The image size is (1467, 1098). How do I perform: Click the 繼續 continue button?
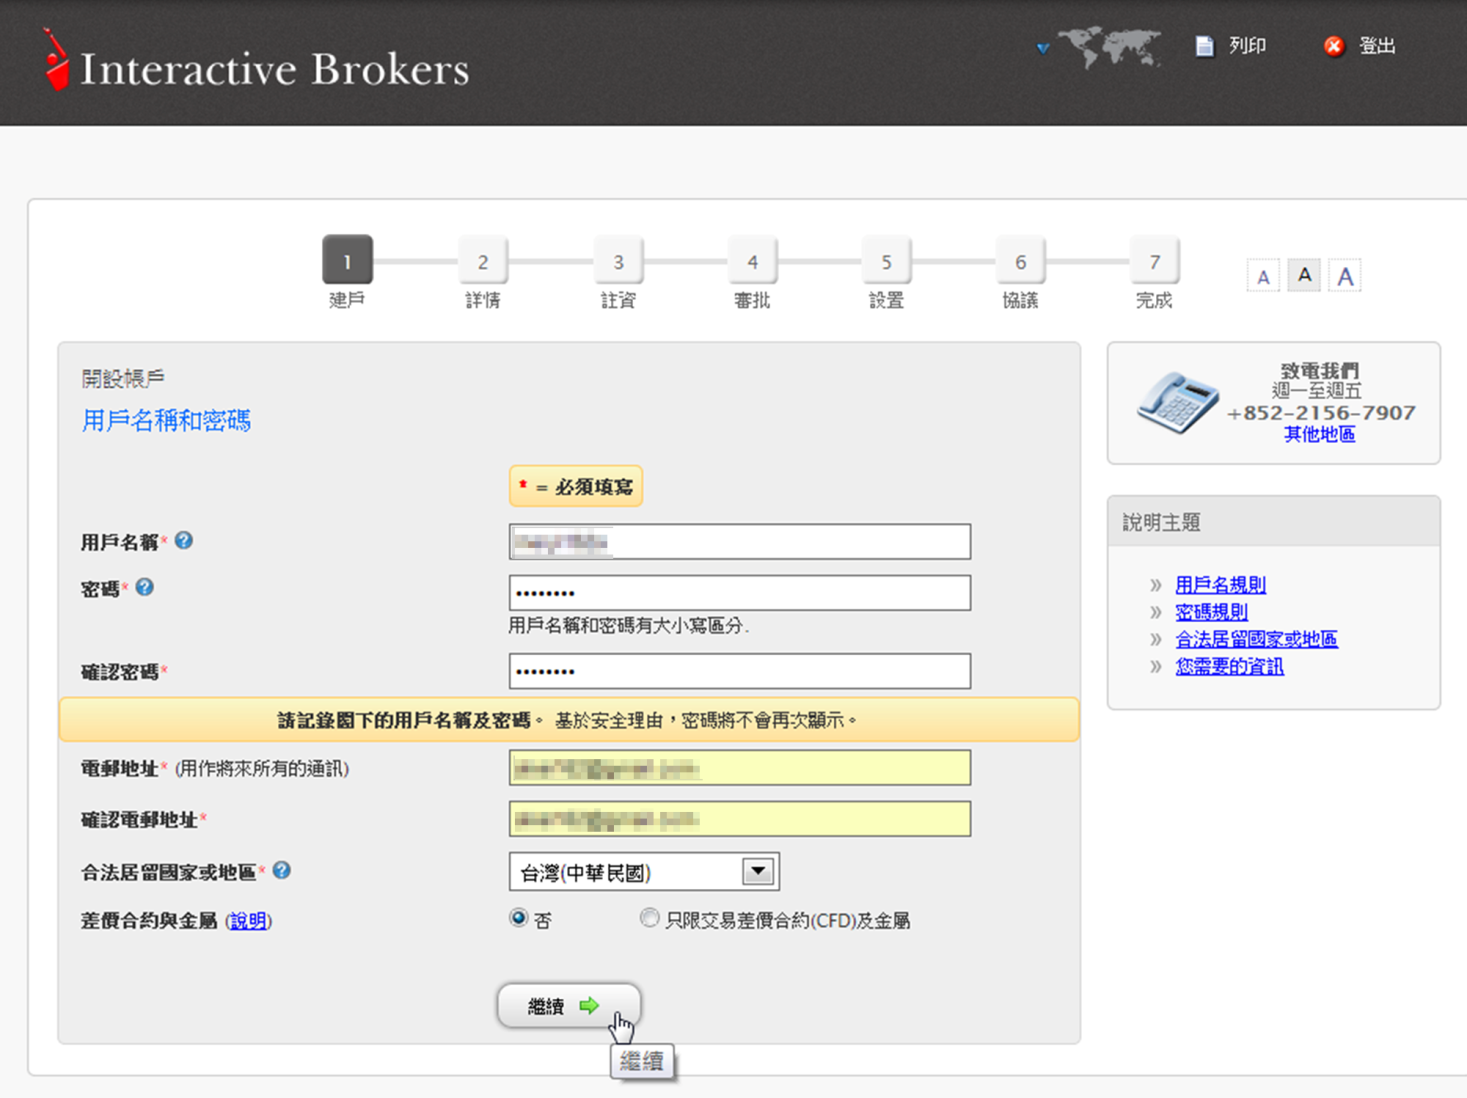click(x=568, y=1005)
